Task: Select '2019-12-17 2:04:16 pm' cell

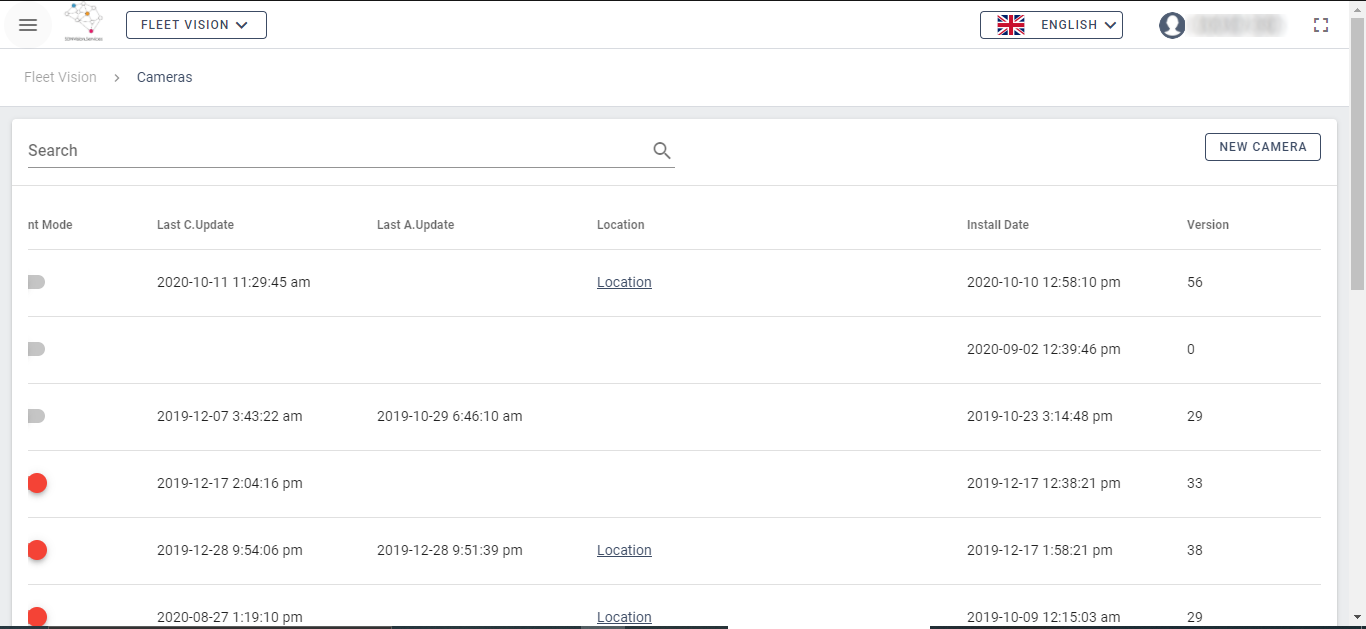Action: 230,483
